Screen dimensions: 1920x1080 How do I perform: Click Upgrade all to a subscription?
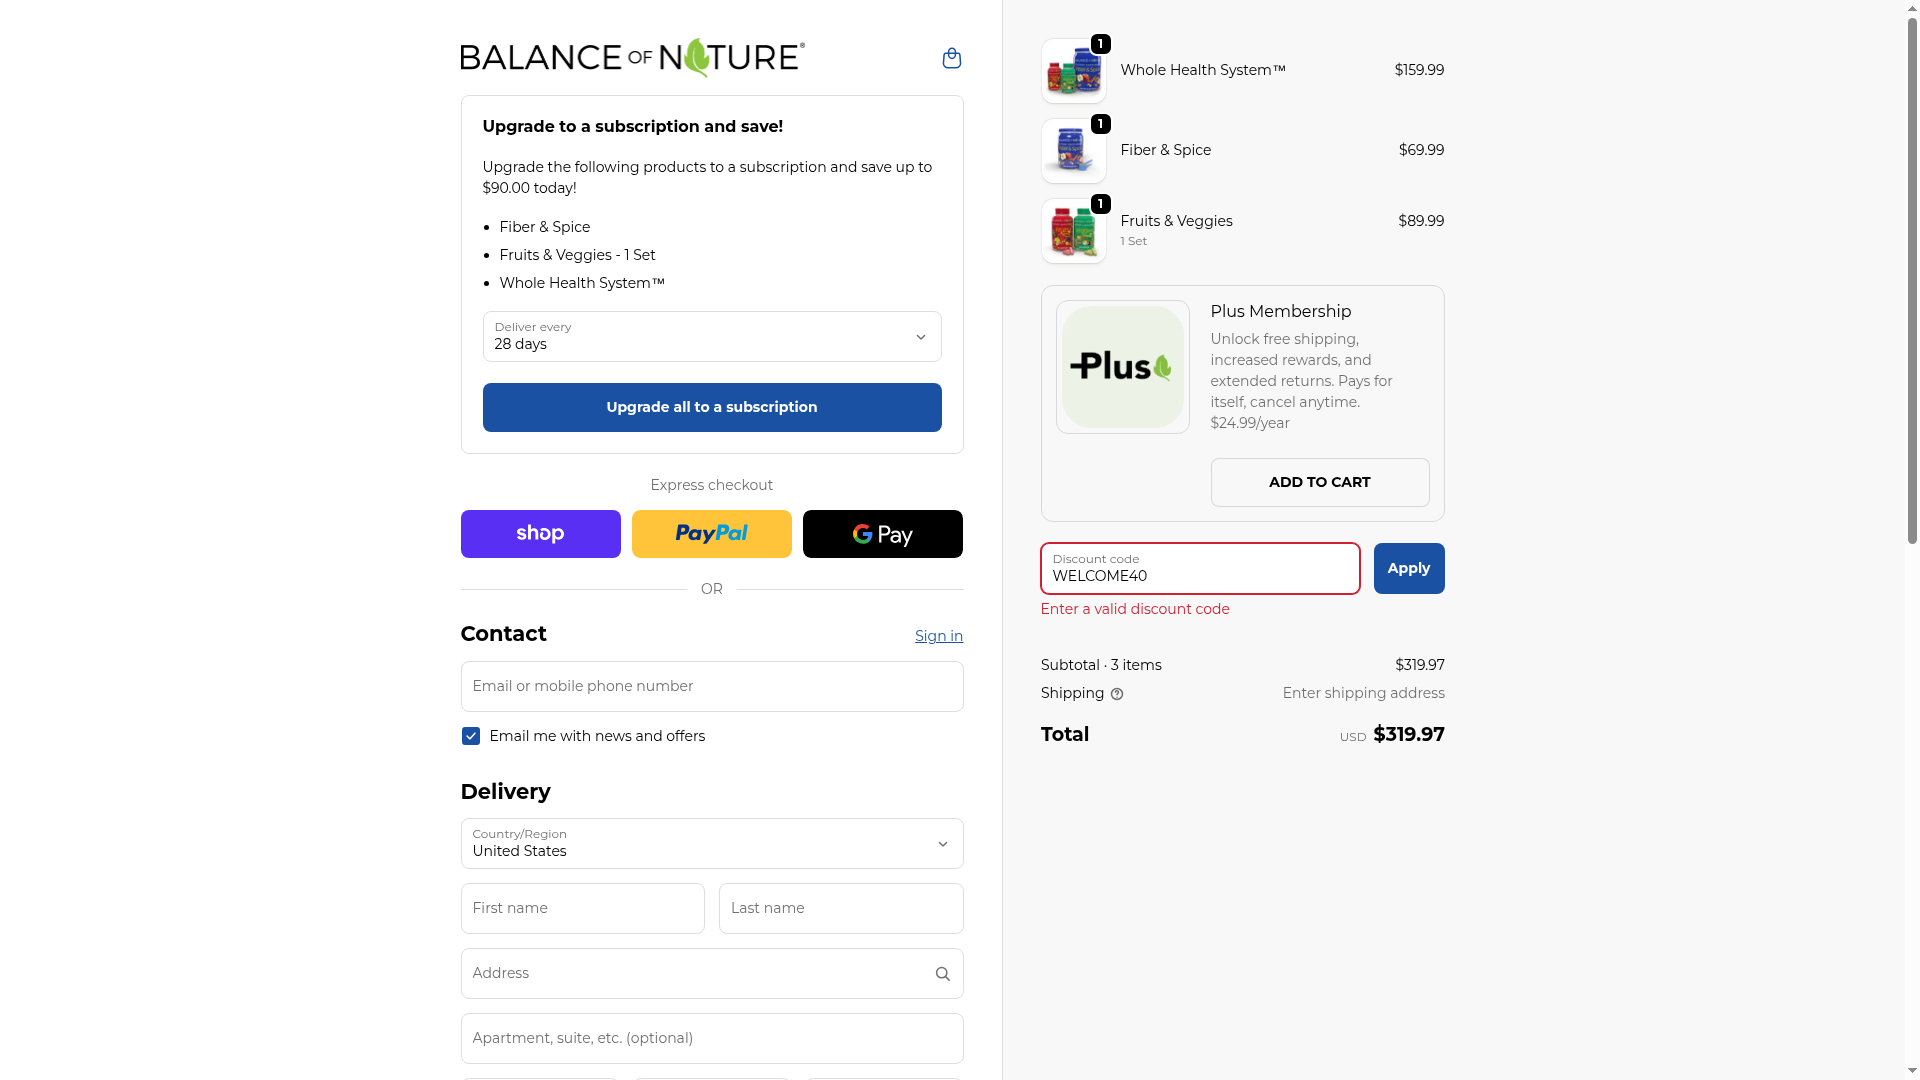coord(711,407)
